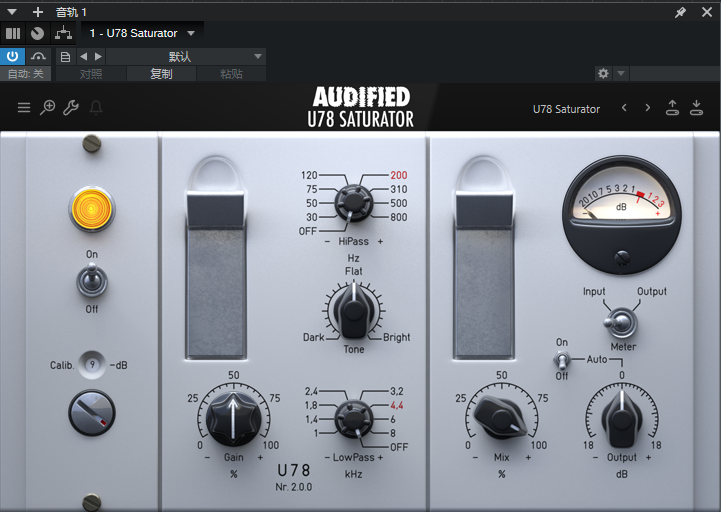Click the Nr. 2.0.0 version text
The width and height of the screenshot is (721, 512).
294,487
